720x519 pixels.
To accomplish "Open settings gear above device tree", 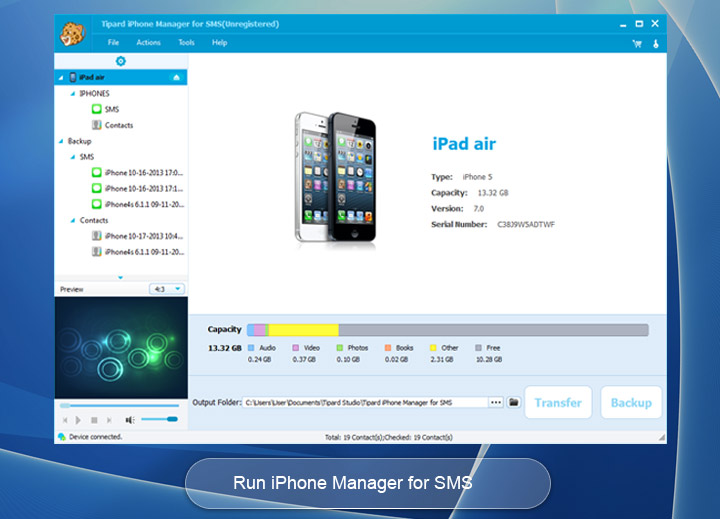I will click(121, 61).
